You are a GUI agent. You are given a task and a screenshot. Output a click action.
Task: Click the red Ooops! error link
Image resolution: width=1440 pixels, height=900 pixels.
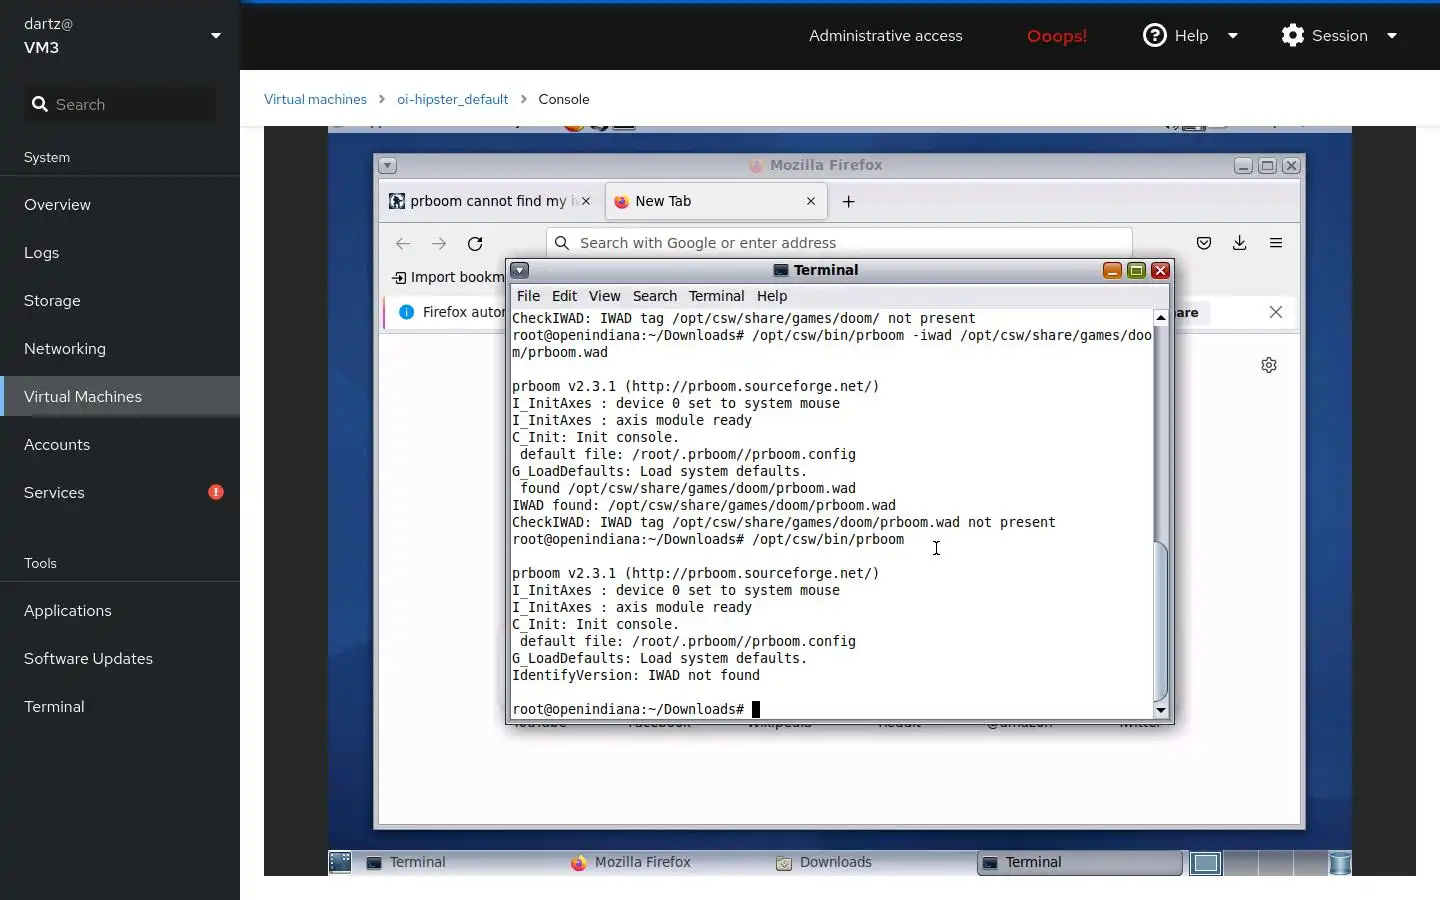pyautogui.click(x=1057, y=36)
